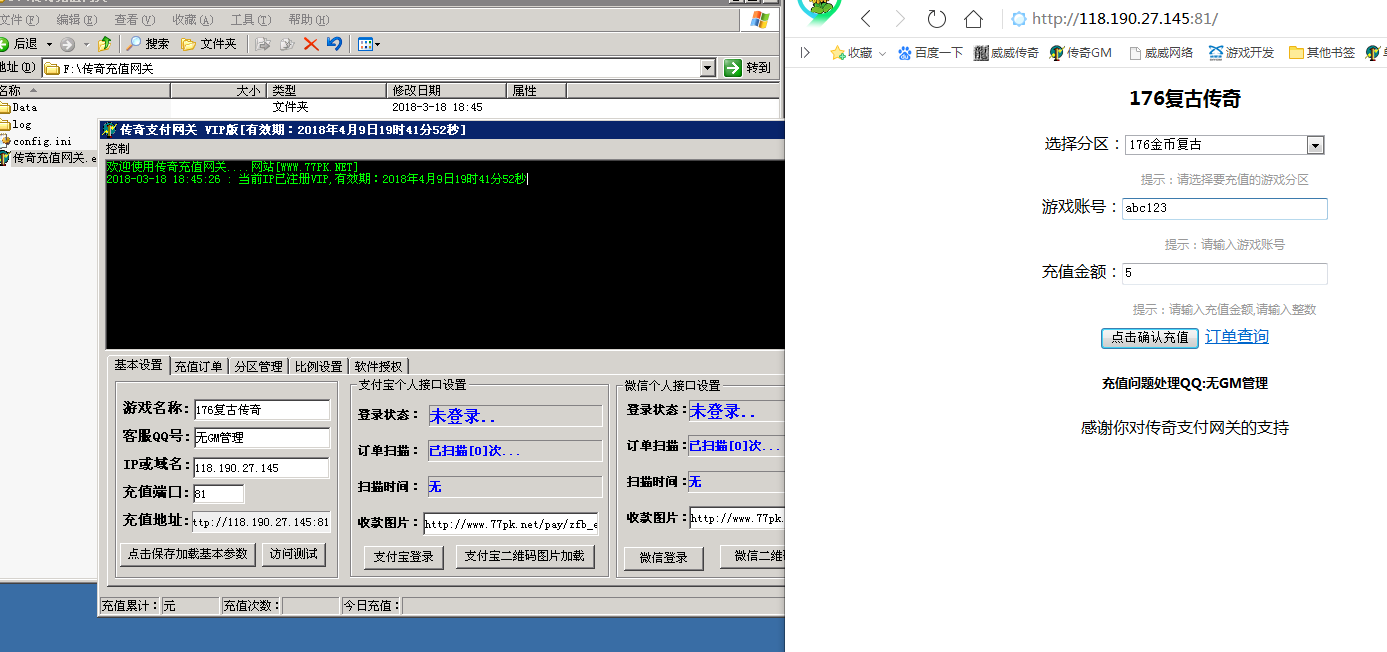Open the 订单查询 link
This screenshot has height=652, width=1387.
pos(1236,337)
